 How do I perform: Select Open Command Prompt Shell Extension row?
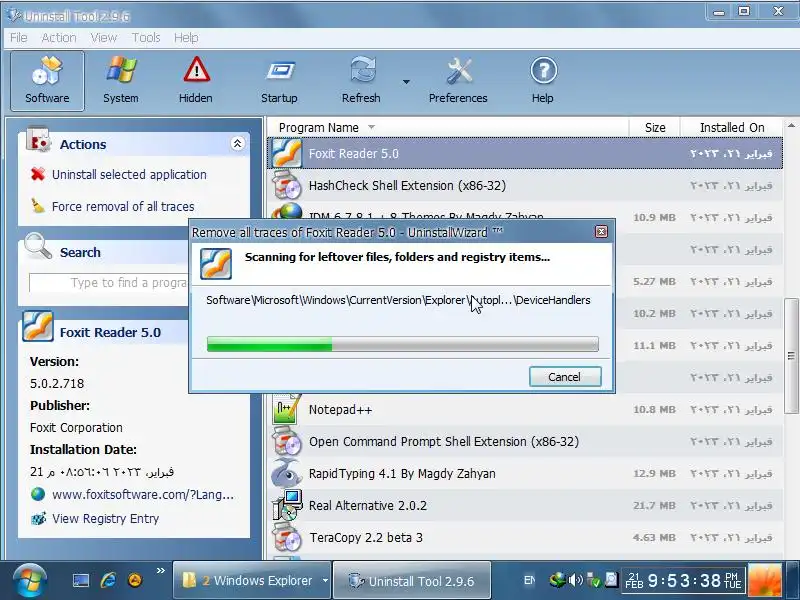tap(524, 442)
